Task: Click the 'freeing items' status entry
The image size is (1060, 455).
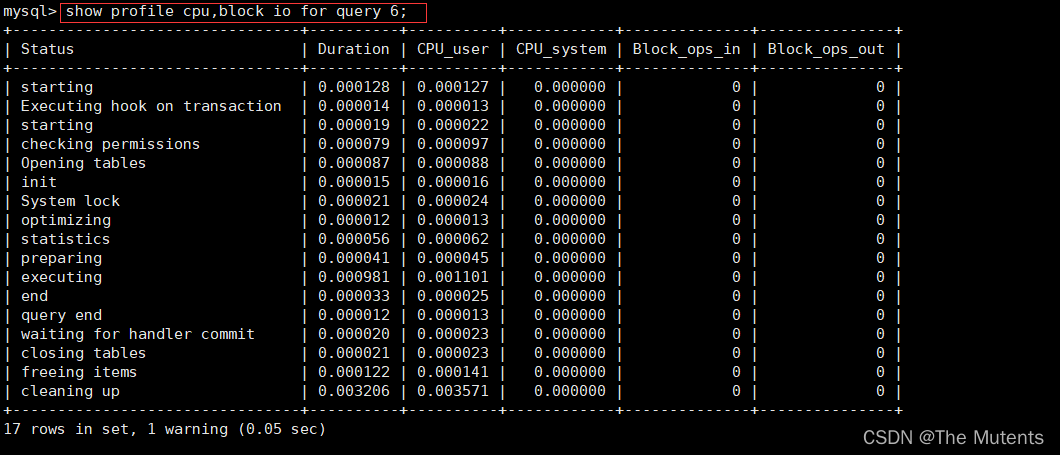Action: click(x=79, y=372)
